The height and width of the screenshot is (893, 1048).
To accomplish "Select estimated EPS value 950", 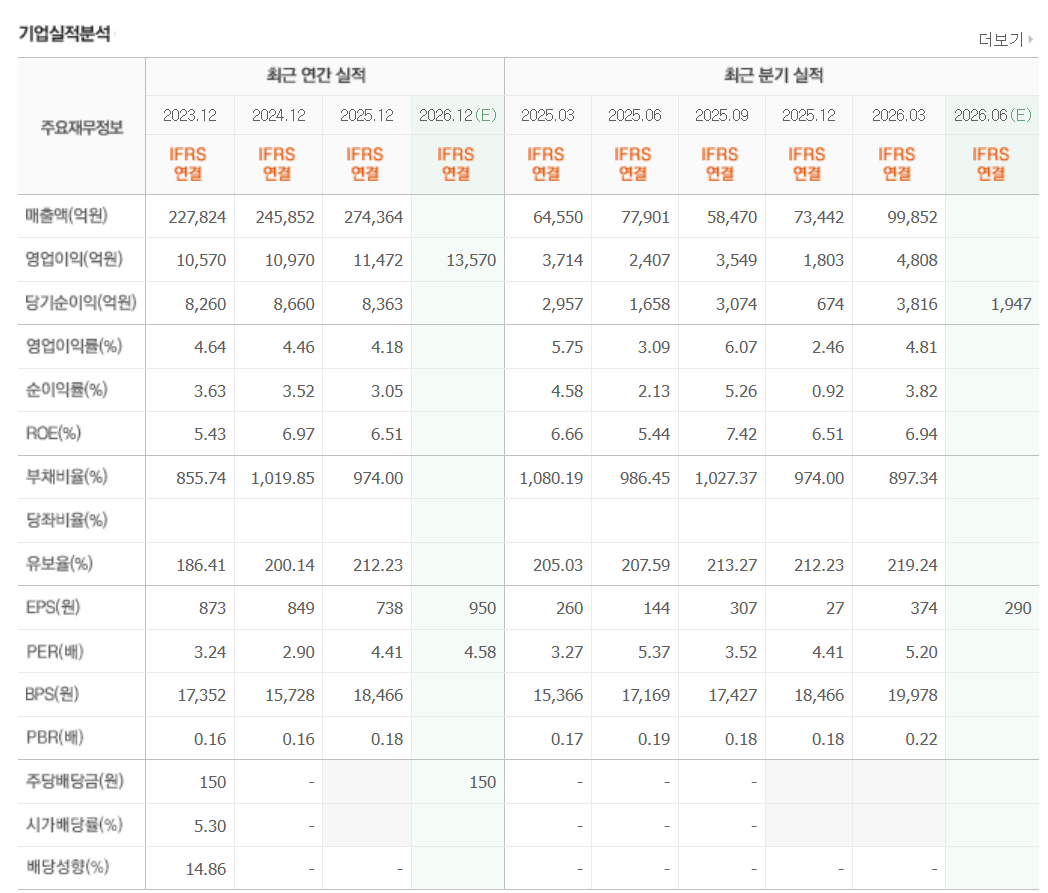I will 482,608.
